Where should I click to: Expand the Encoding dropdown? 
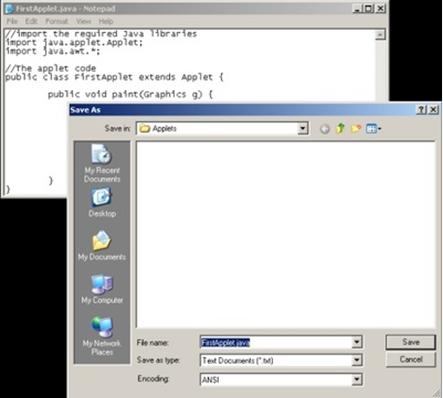pos(357,379)
